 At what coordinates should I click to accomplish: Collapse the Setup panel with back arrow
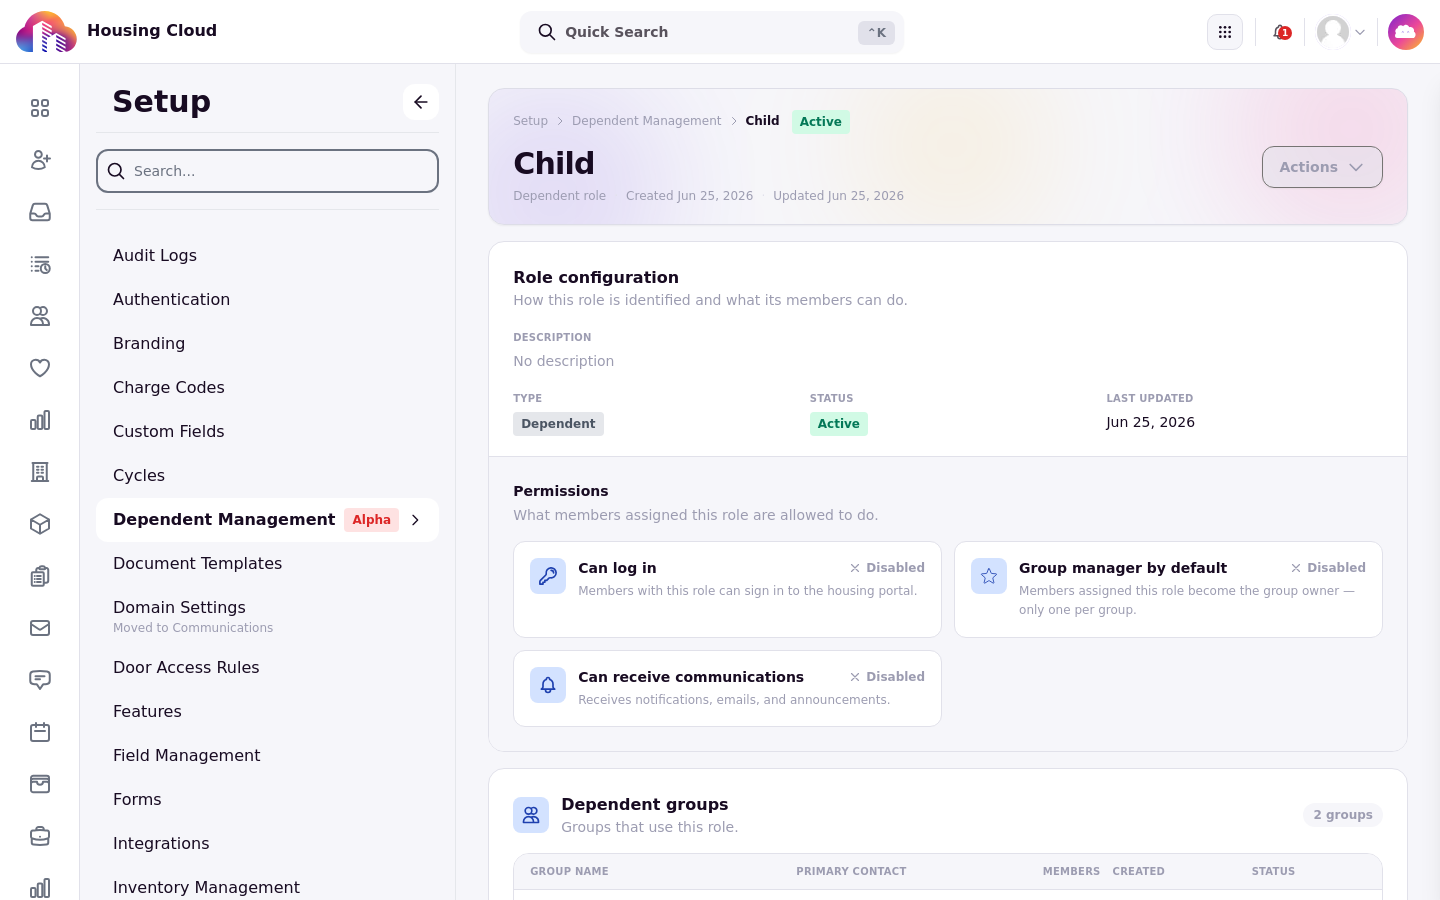pyautogui.click(x=421, y=102)
